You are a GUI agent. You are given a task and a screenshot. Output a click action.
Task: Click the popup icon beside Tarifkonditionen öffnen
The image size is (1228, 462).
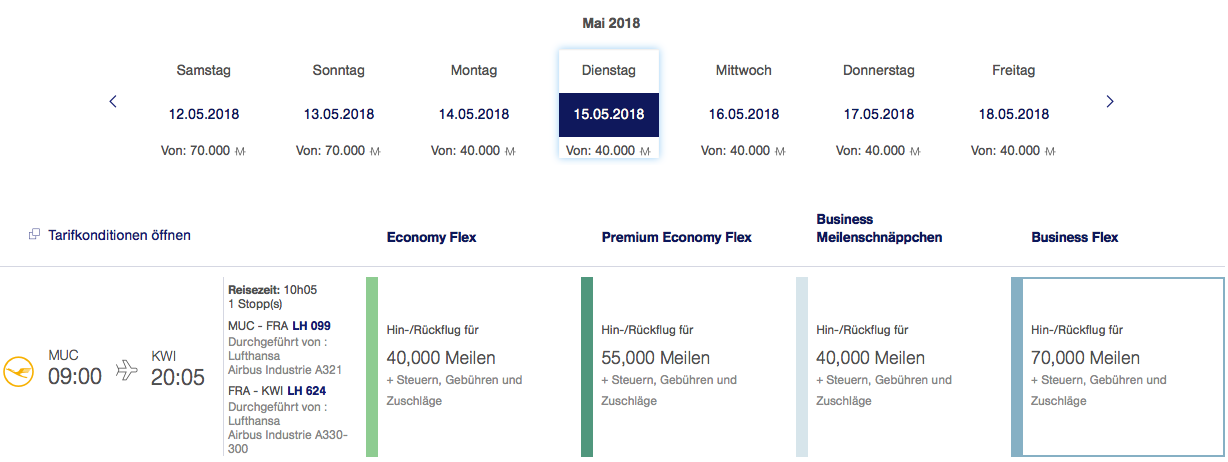[x=35, y=235]
